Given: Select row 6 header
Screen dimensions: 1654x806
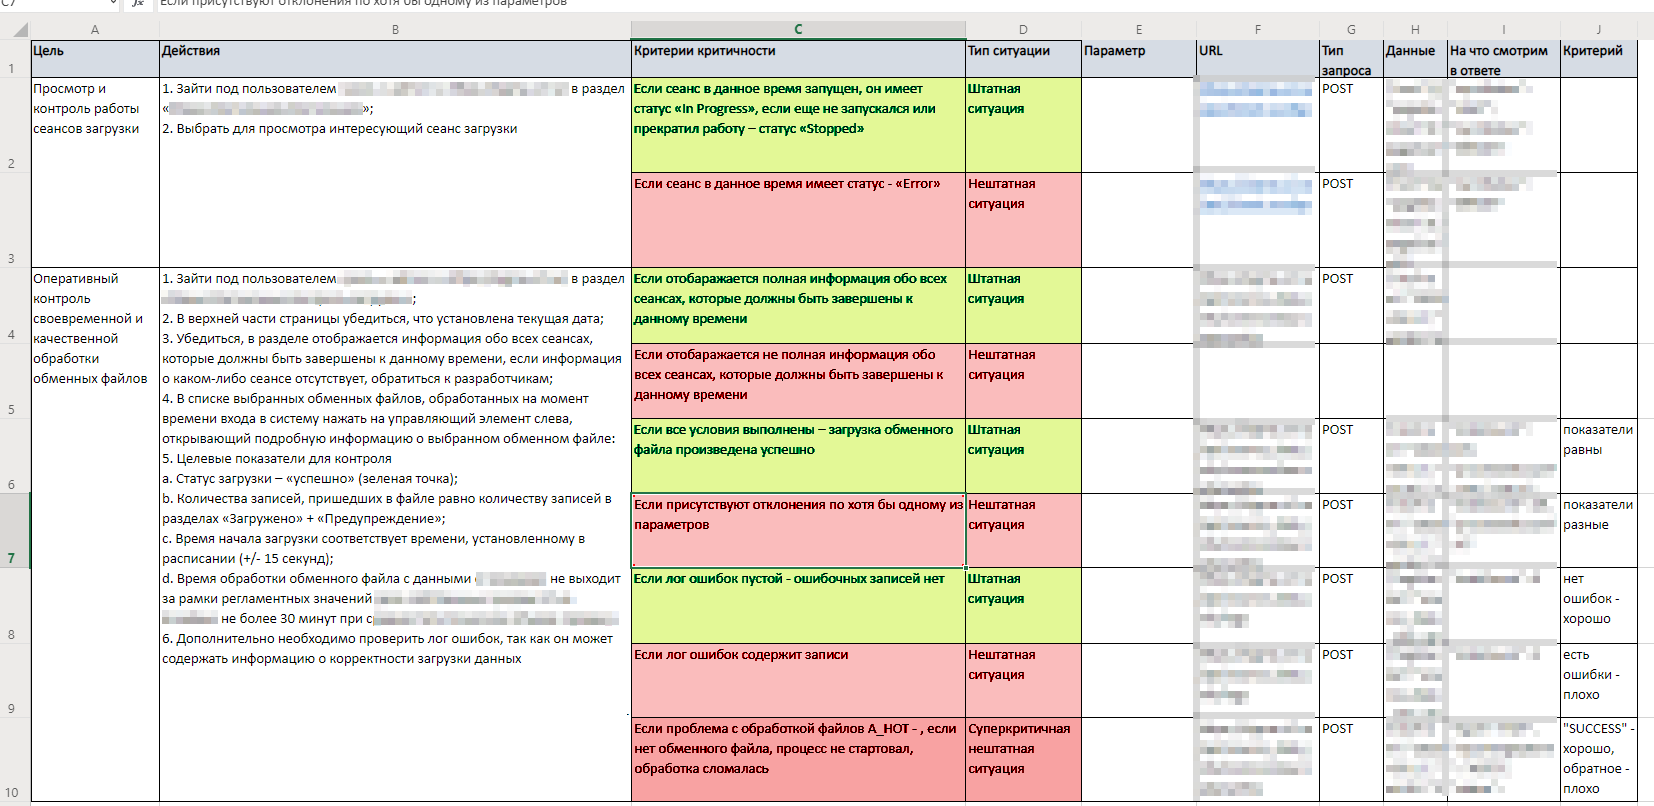Looking at the screenshot, I should (14, 456).
